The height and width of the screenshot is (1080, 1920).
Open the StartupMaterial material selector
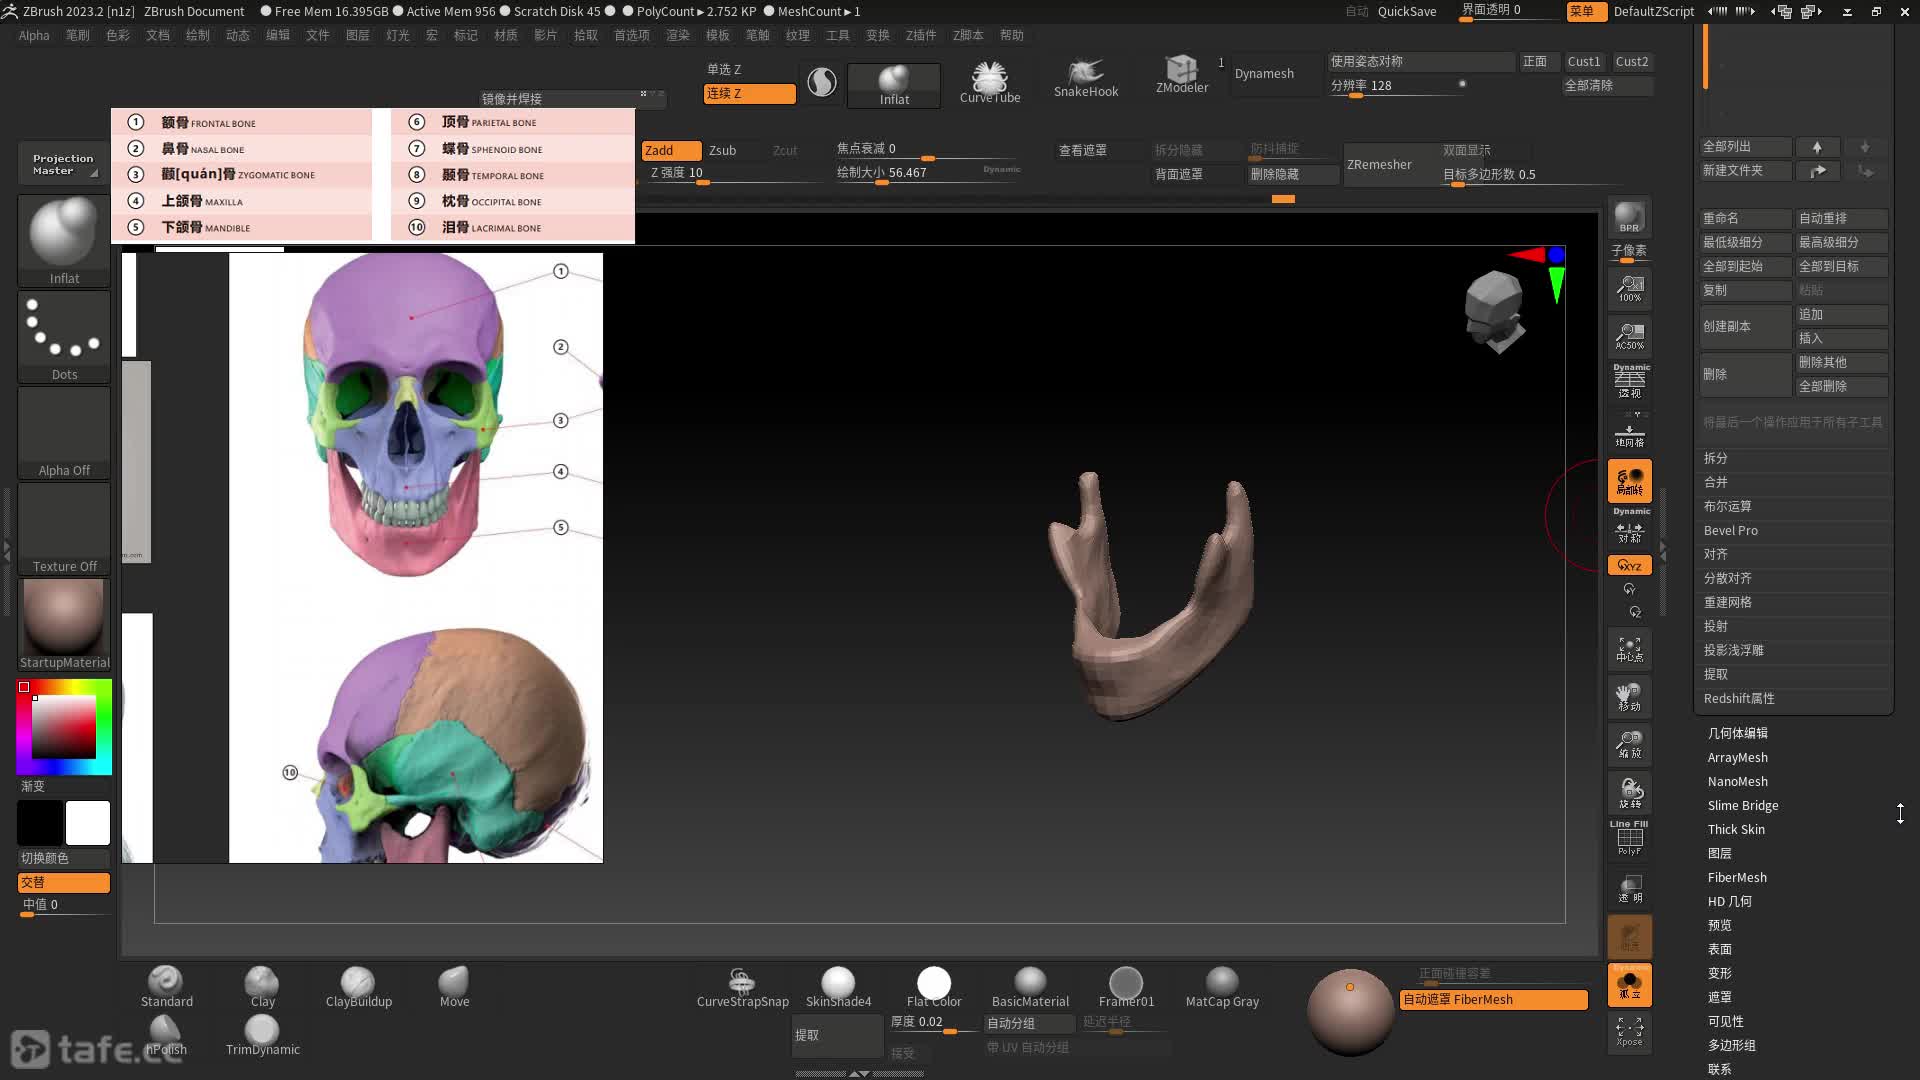click(64, 625)
